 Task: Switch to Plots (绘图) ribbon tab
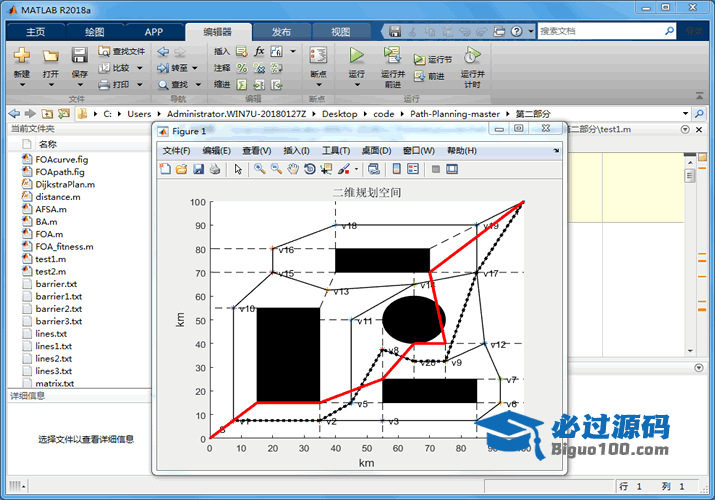point(94,32)
